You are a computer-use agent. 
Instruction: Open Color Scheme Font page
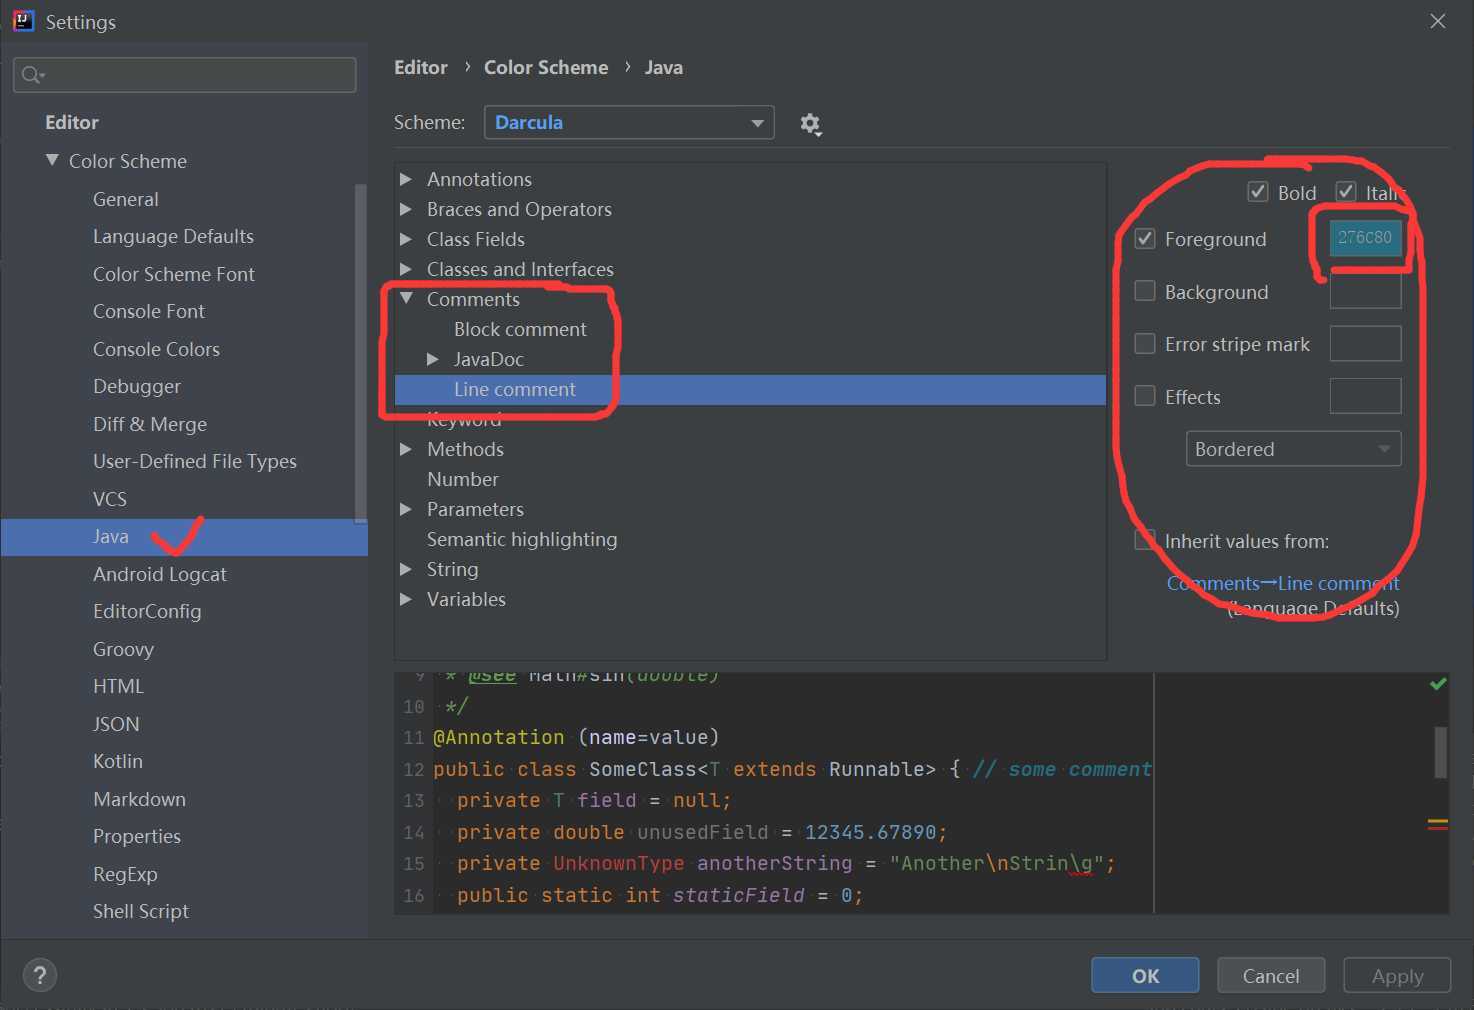[173, 274]
